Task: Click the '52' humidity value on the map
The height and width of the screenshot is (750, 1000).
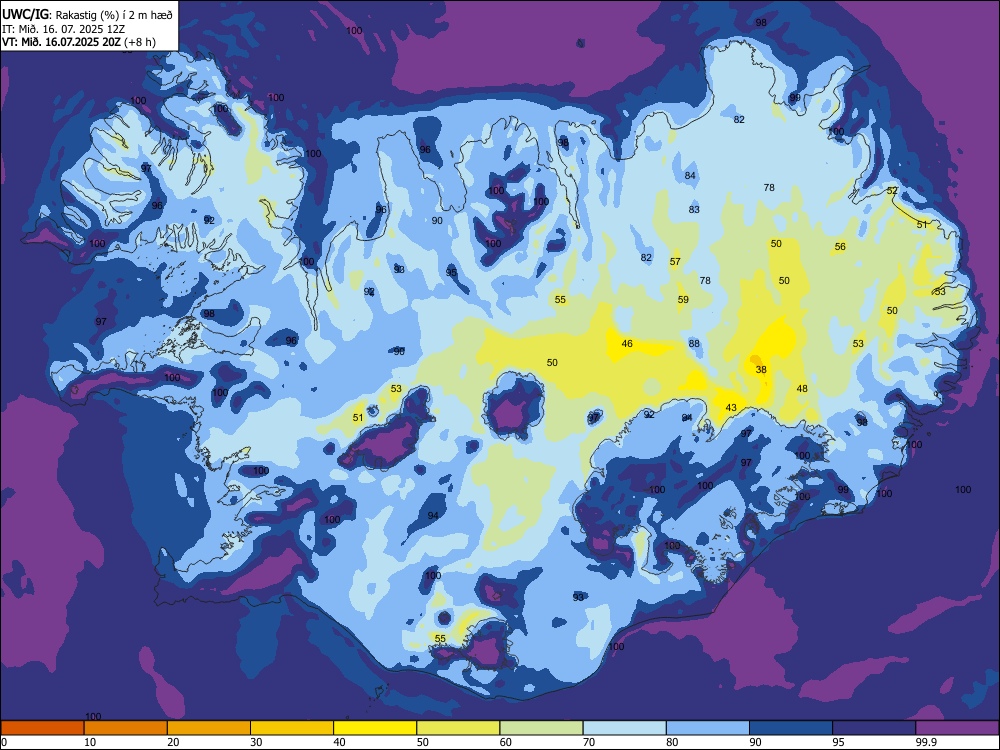Action: point(892,191)
